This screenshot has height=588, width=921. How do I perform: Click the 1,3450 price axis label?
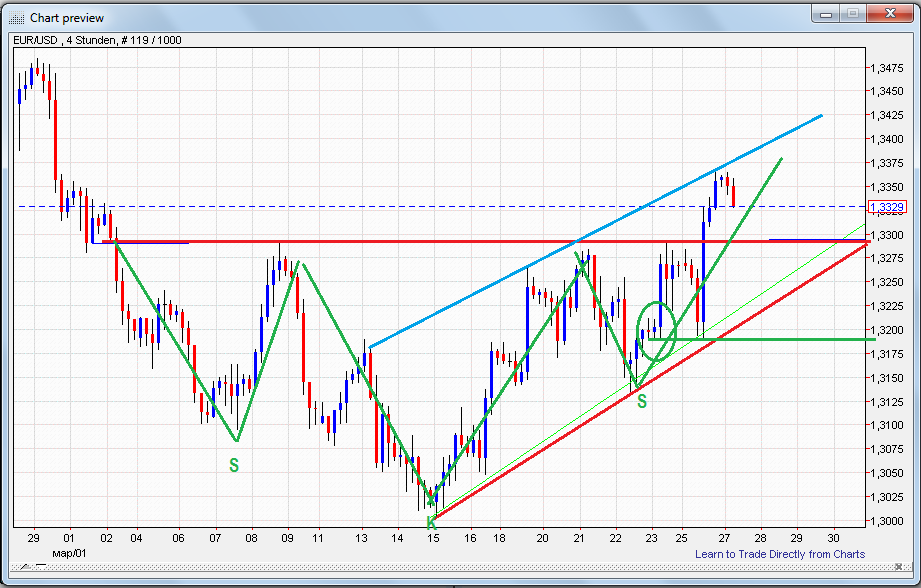(x=887, y=91)
